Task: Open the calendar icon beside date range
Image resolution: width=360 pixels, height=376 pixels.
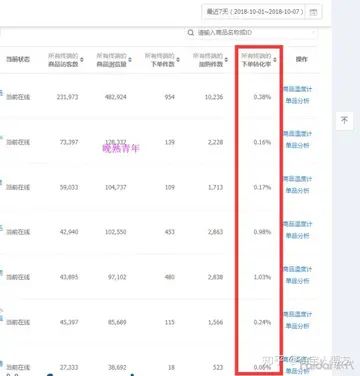Action: point(313,12)
